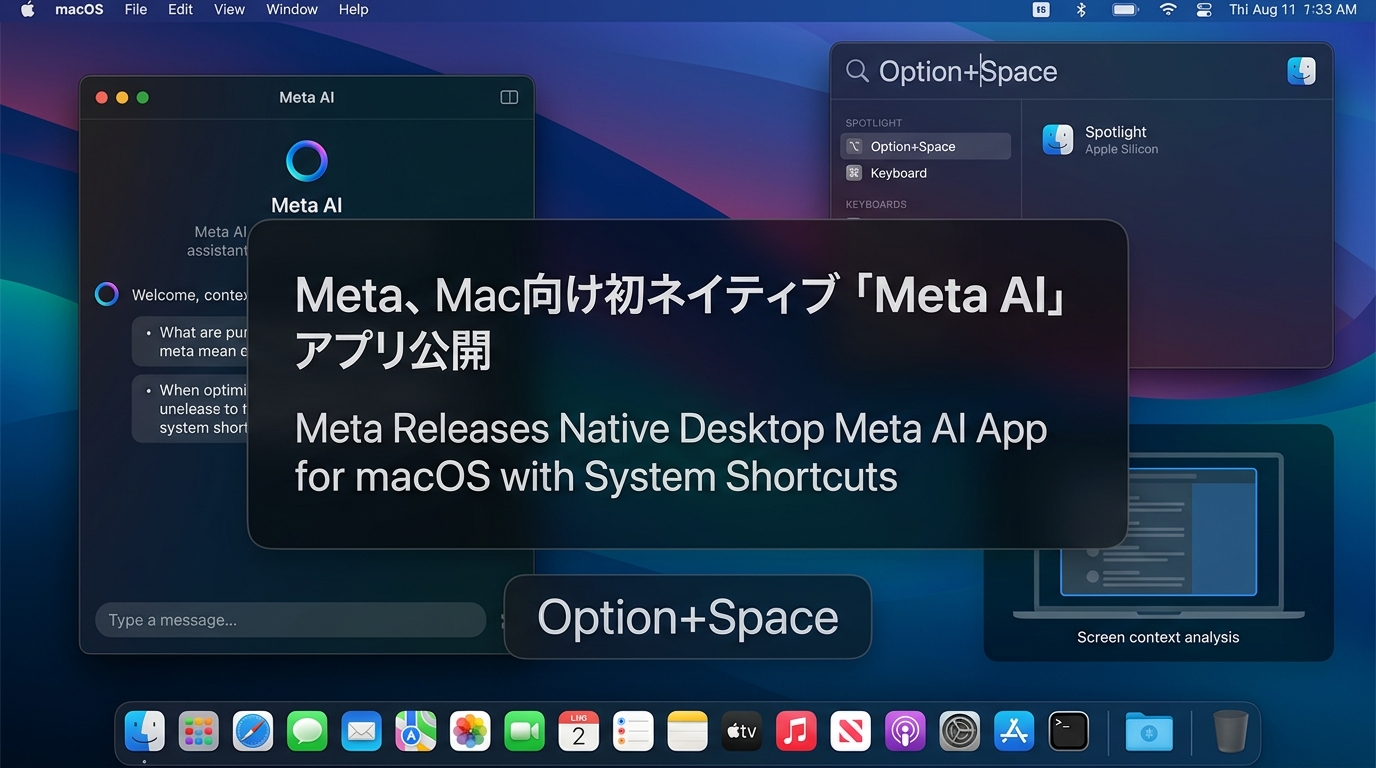Click the Finder icon in the Spotlight search bar
The image size is (1376, 768).
[1301, 71]
